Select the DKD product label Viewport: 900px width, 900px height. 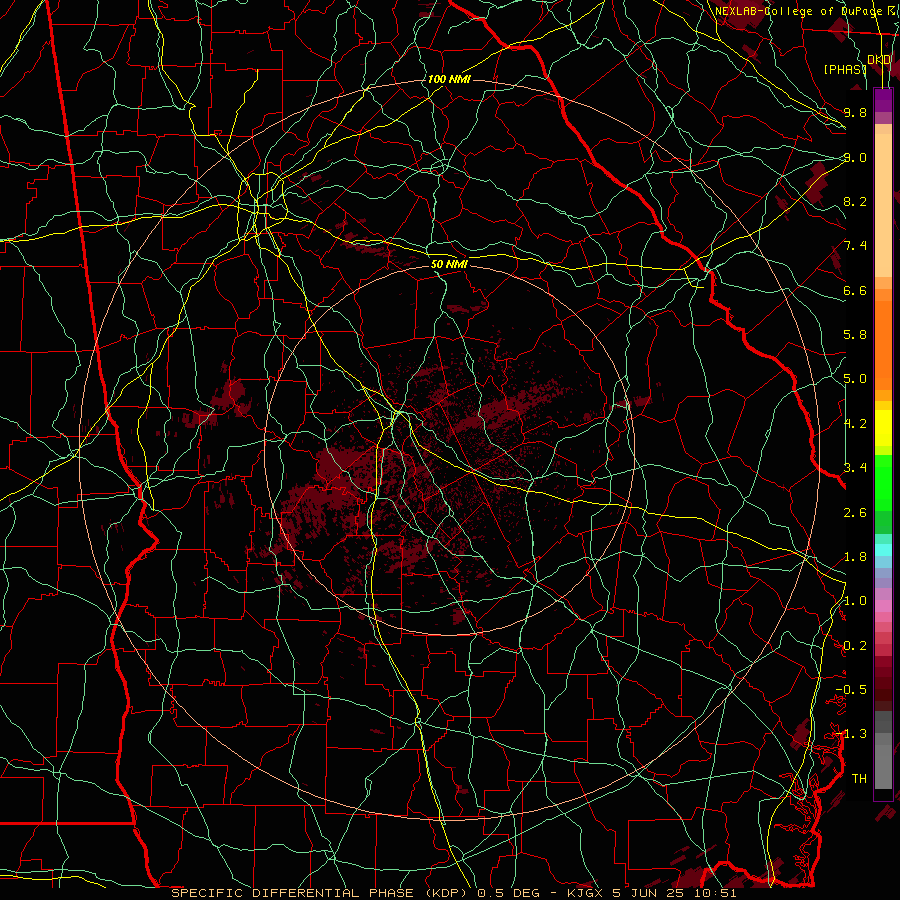pyautogui.click(x=879, y=60)
